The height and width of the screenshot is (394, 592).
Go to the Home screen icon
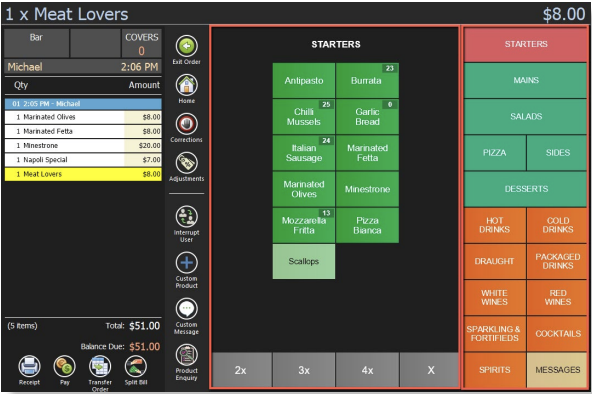point(187,85)
